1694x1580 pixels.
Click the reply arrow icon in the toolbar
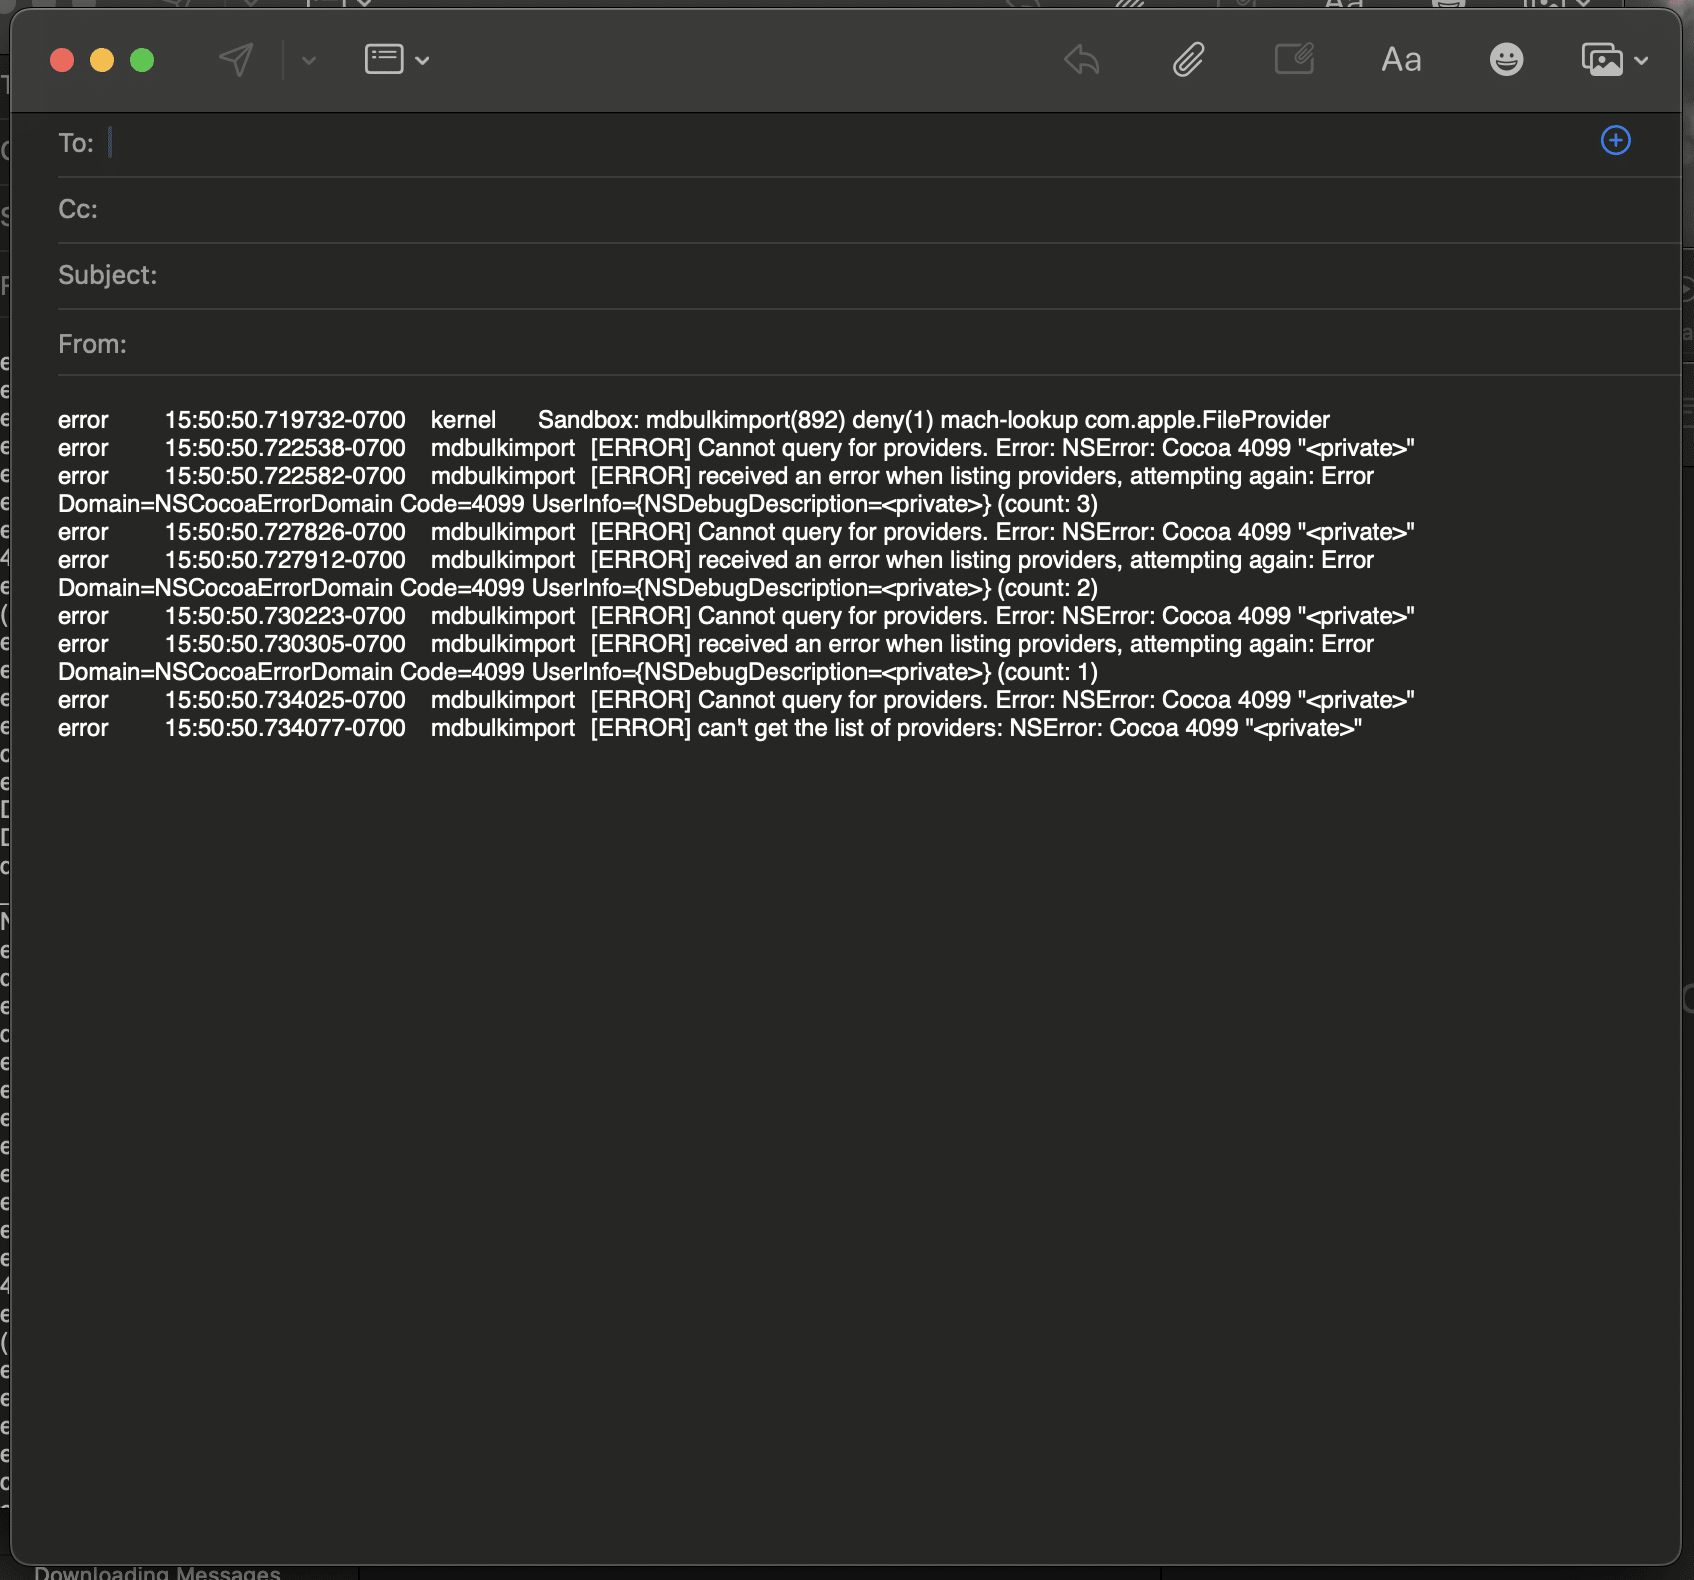pos(1081,59)
